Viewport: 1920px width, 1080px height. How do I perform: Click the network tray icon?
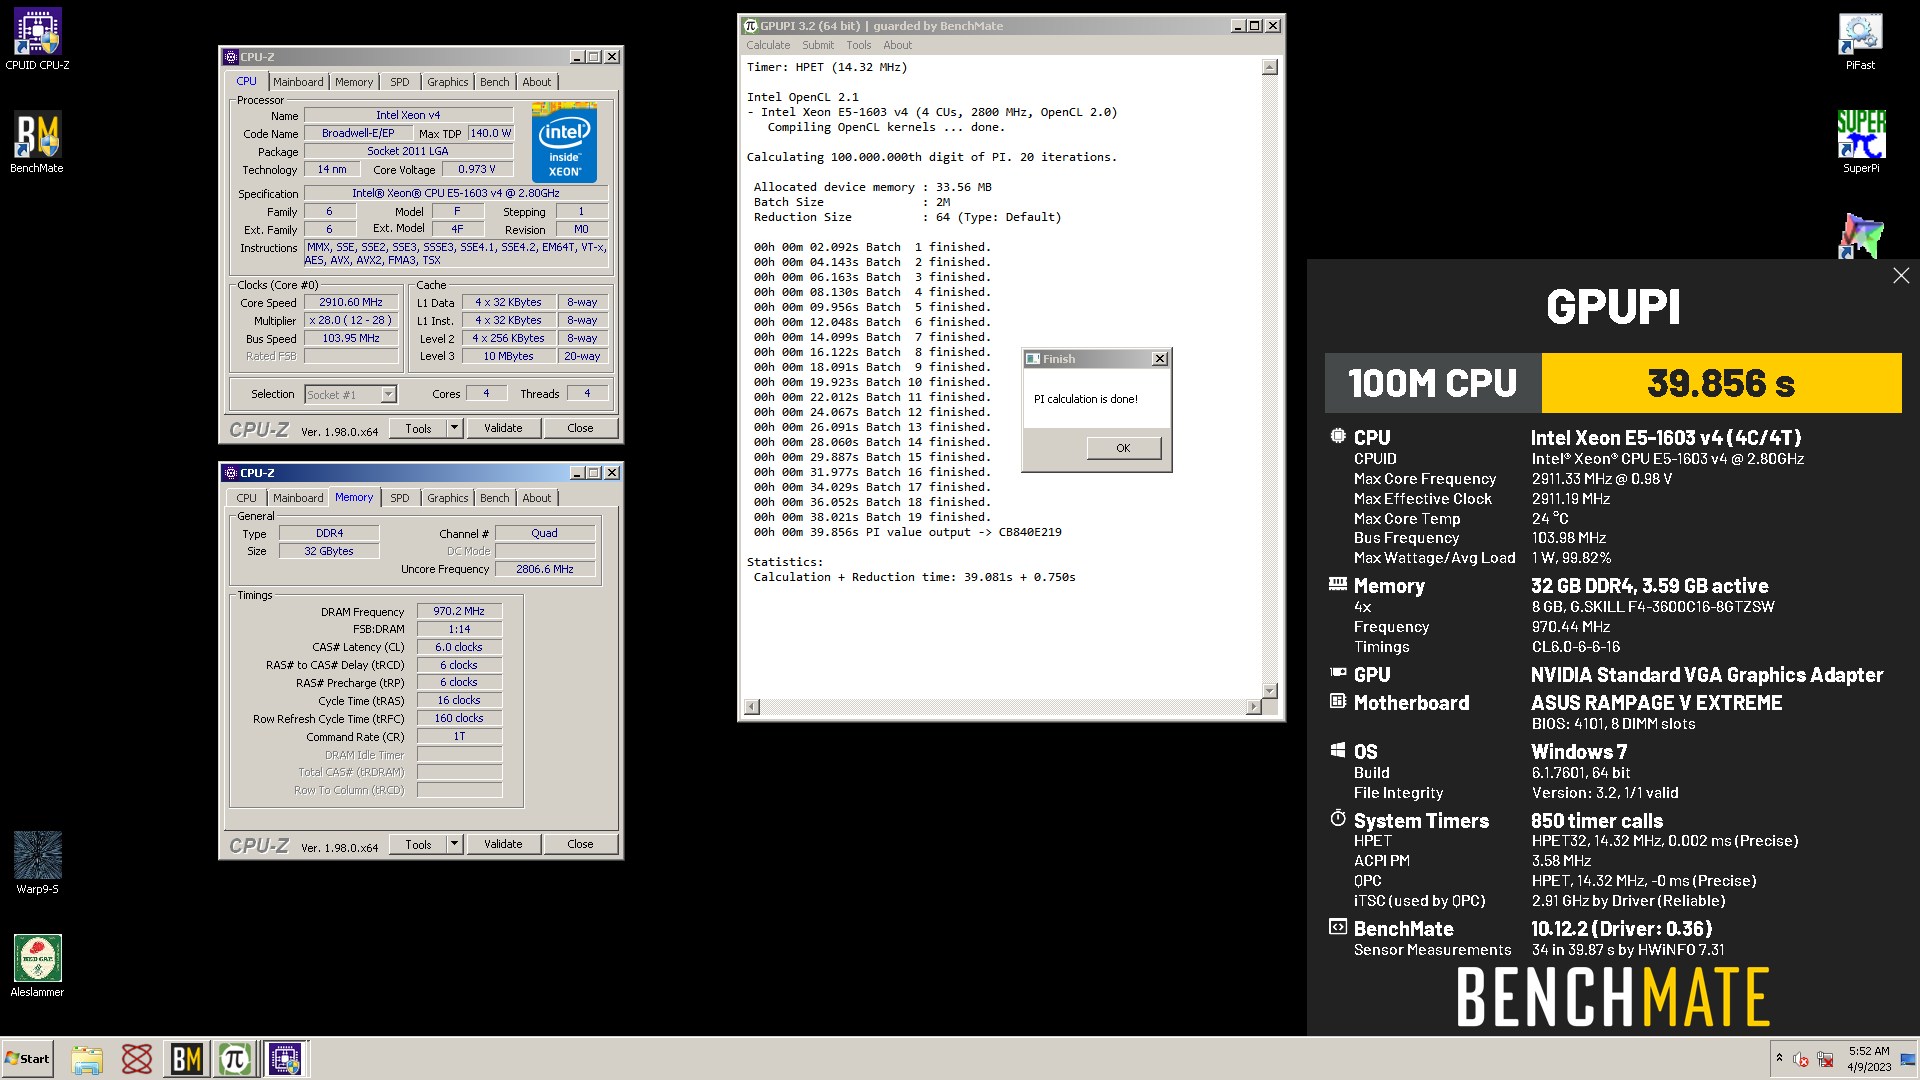click(1825, 1059)
